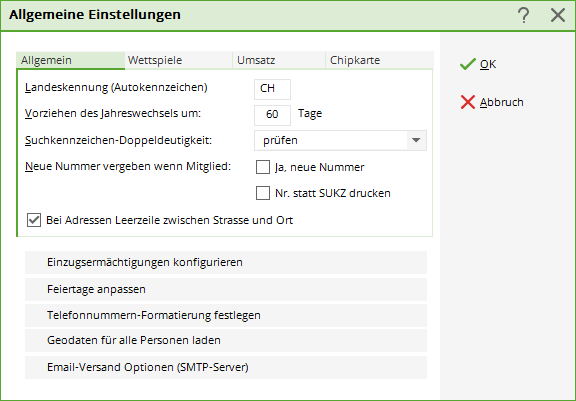Click the green OK checkmark icon
The height and width of the screenshot is (401, 576).
click(468, 65)
